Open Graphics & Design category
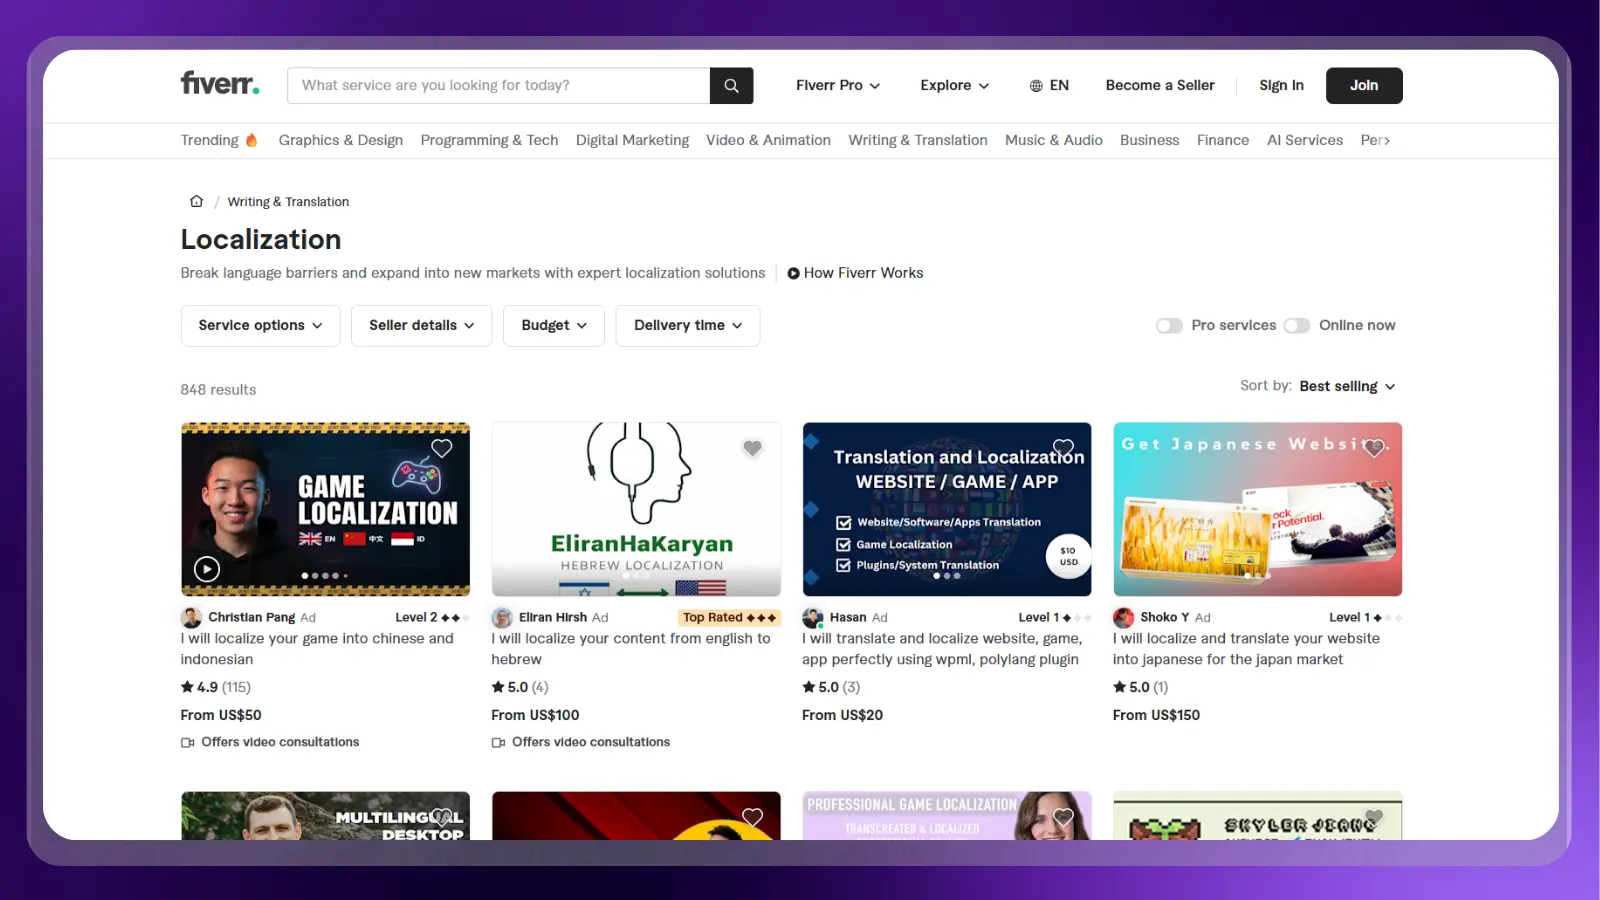Screen dimensions: 1600x900 point(341,140)
